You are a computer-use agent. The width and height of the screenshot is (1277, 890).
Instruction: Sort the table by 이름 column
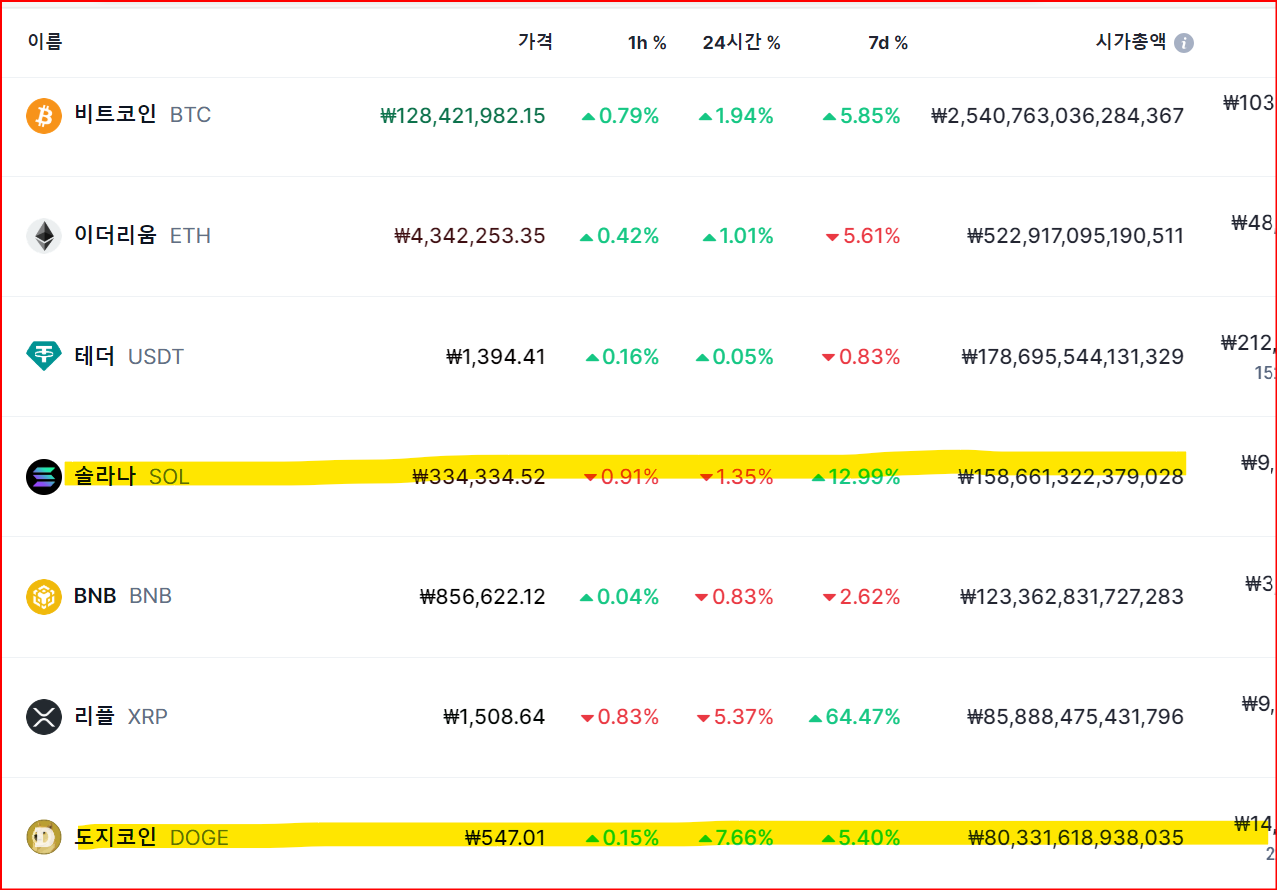pyautogui.click(x=45, y=42)
